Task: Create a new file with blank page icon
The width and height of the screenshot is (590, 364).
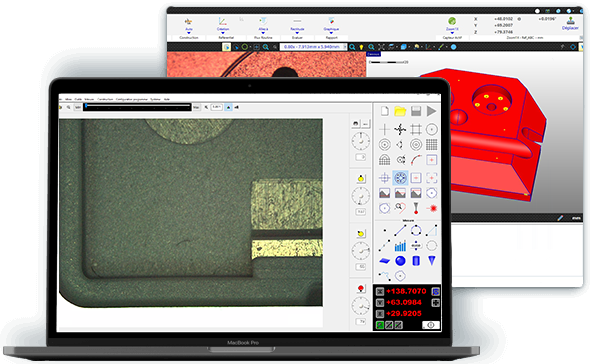Action: pos(385,111)
